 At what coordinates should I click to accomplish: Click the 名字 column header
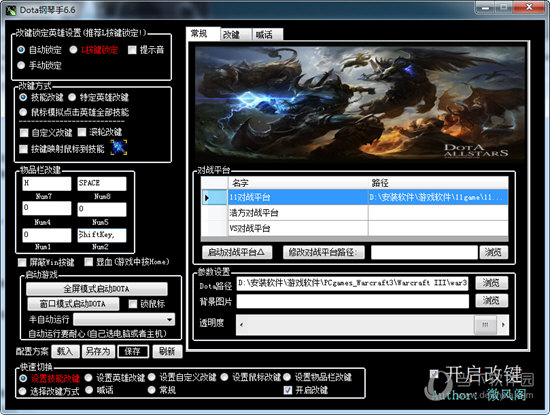point(298,183)
